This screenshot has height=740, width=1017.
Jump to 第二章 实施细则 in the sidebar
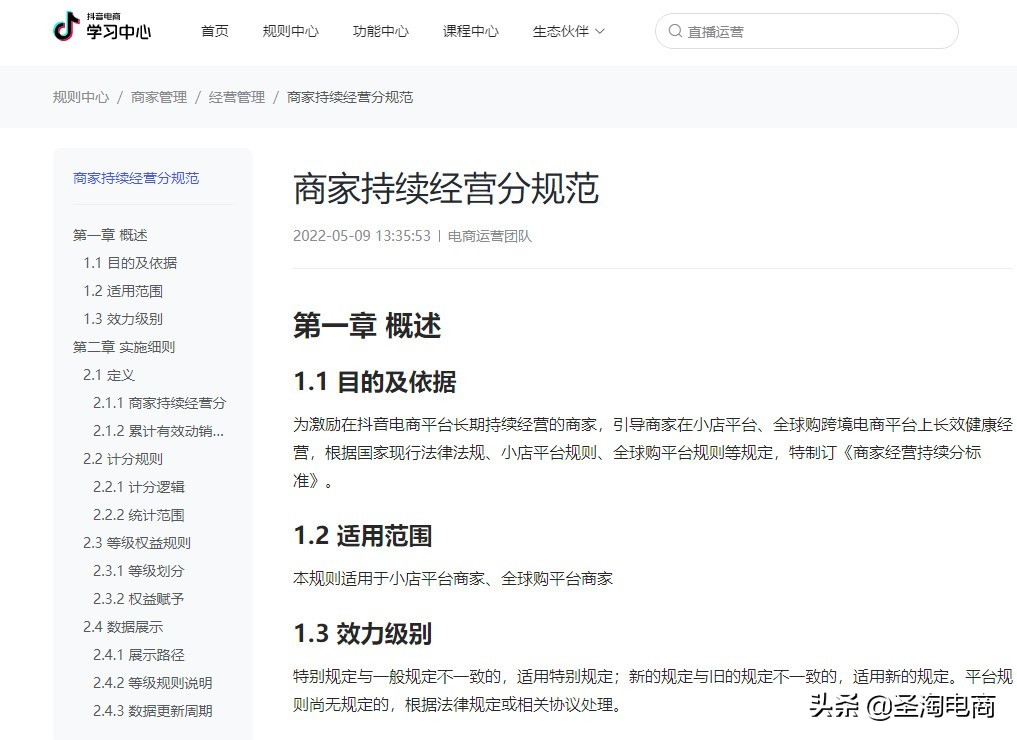pos(124,347)
